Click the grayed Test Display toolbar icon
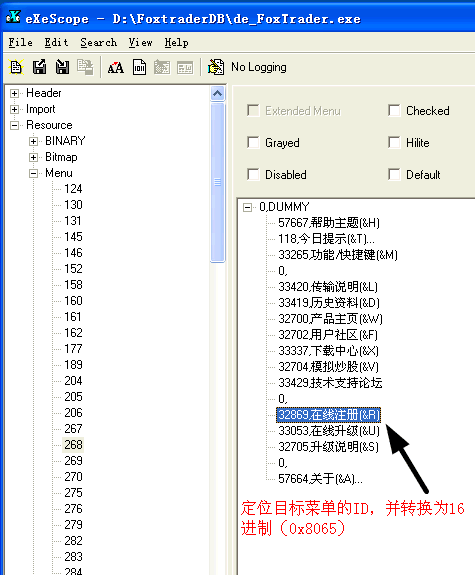 162,67
